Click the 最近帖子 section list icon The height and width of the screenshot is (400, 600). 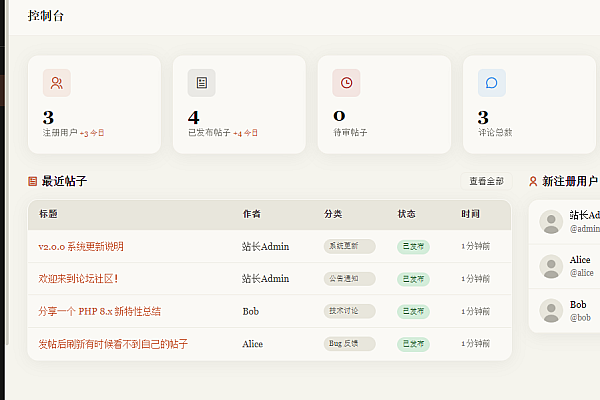pyautogui.click(x=33, y=181)
